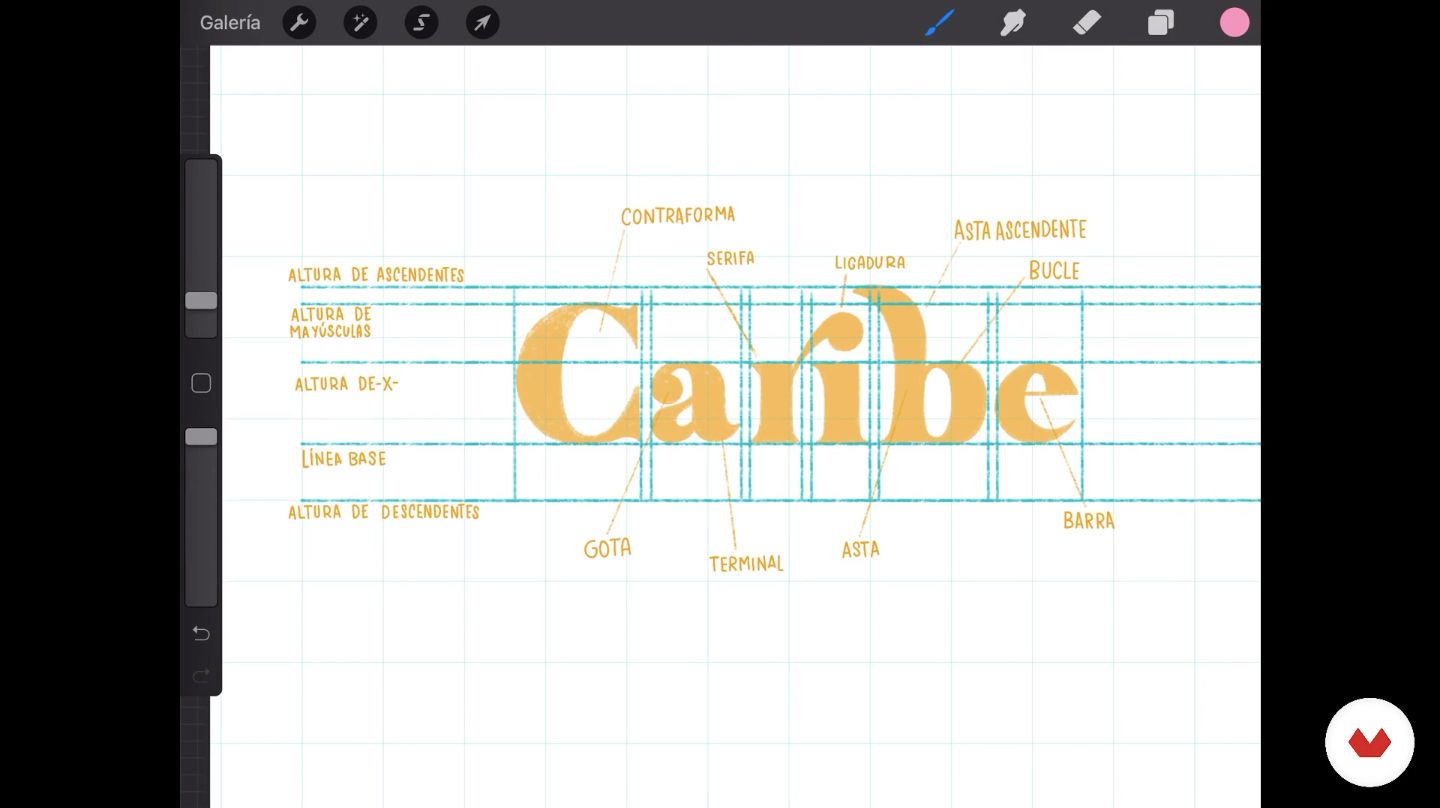Click the 'TERMINAL' label on canvas
Screen dimensions: 1440x808
pyautogui.click(x=746, y=564)
